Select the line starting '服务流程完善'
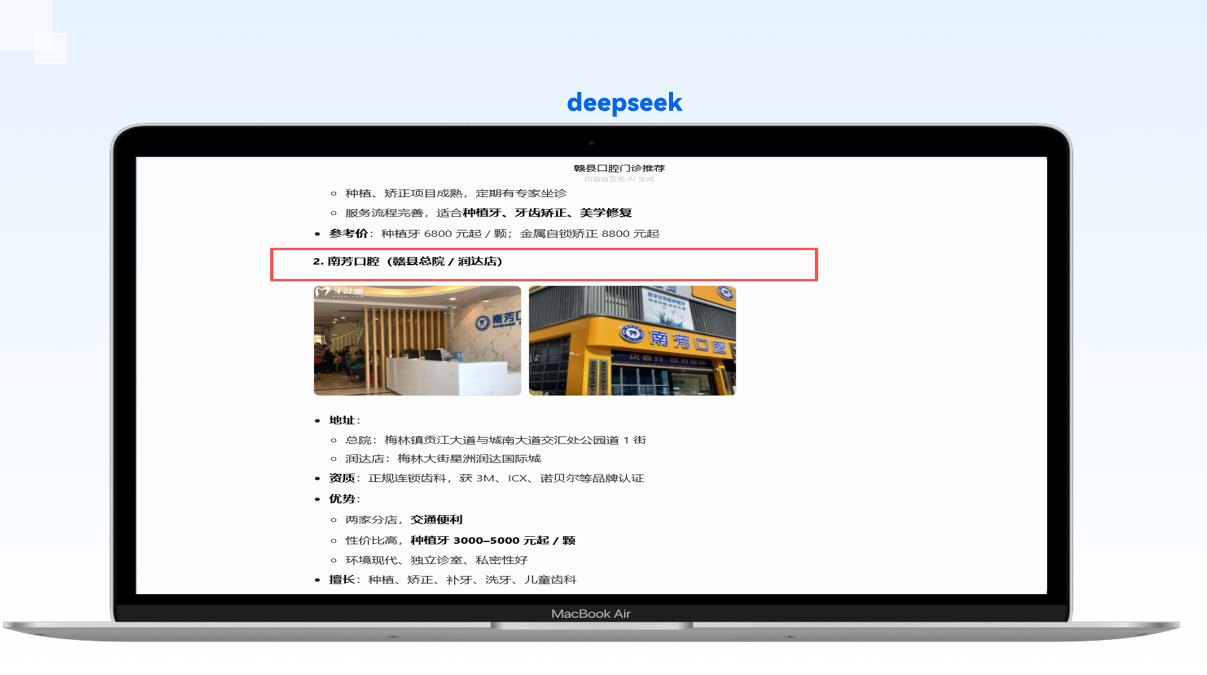Image resolution: width=1207 pixels, height=675 pixels. click(489, 213)
